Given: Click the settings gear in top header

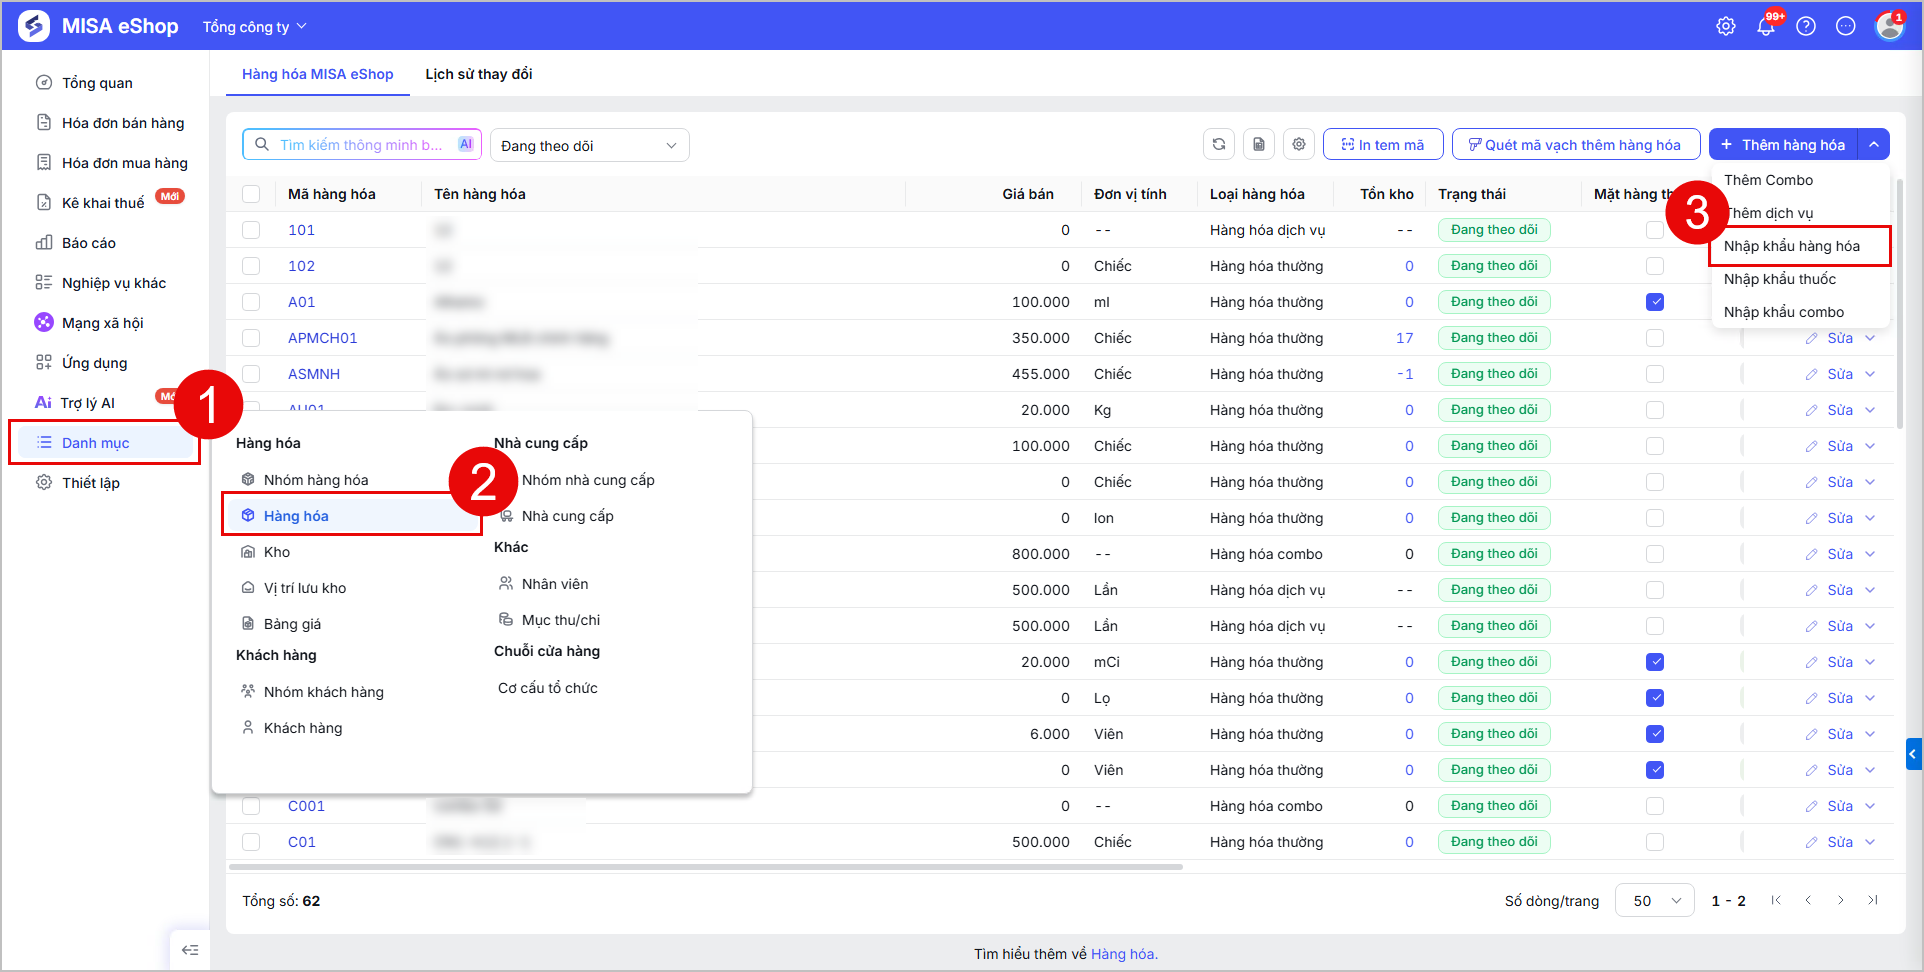Looking at the screenshot, I should tap(1726, 27).
